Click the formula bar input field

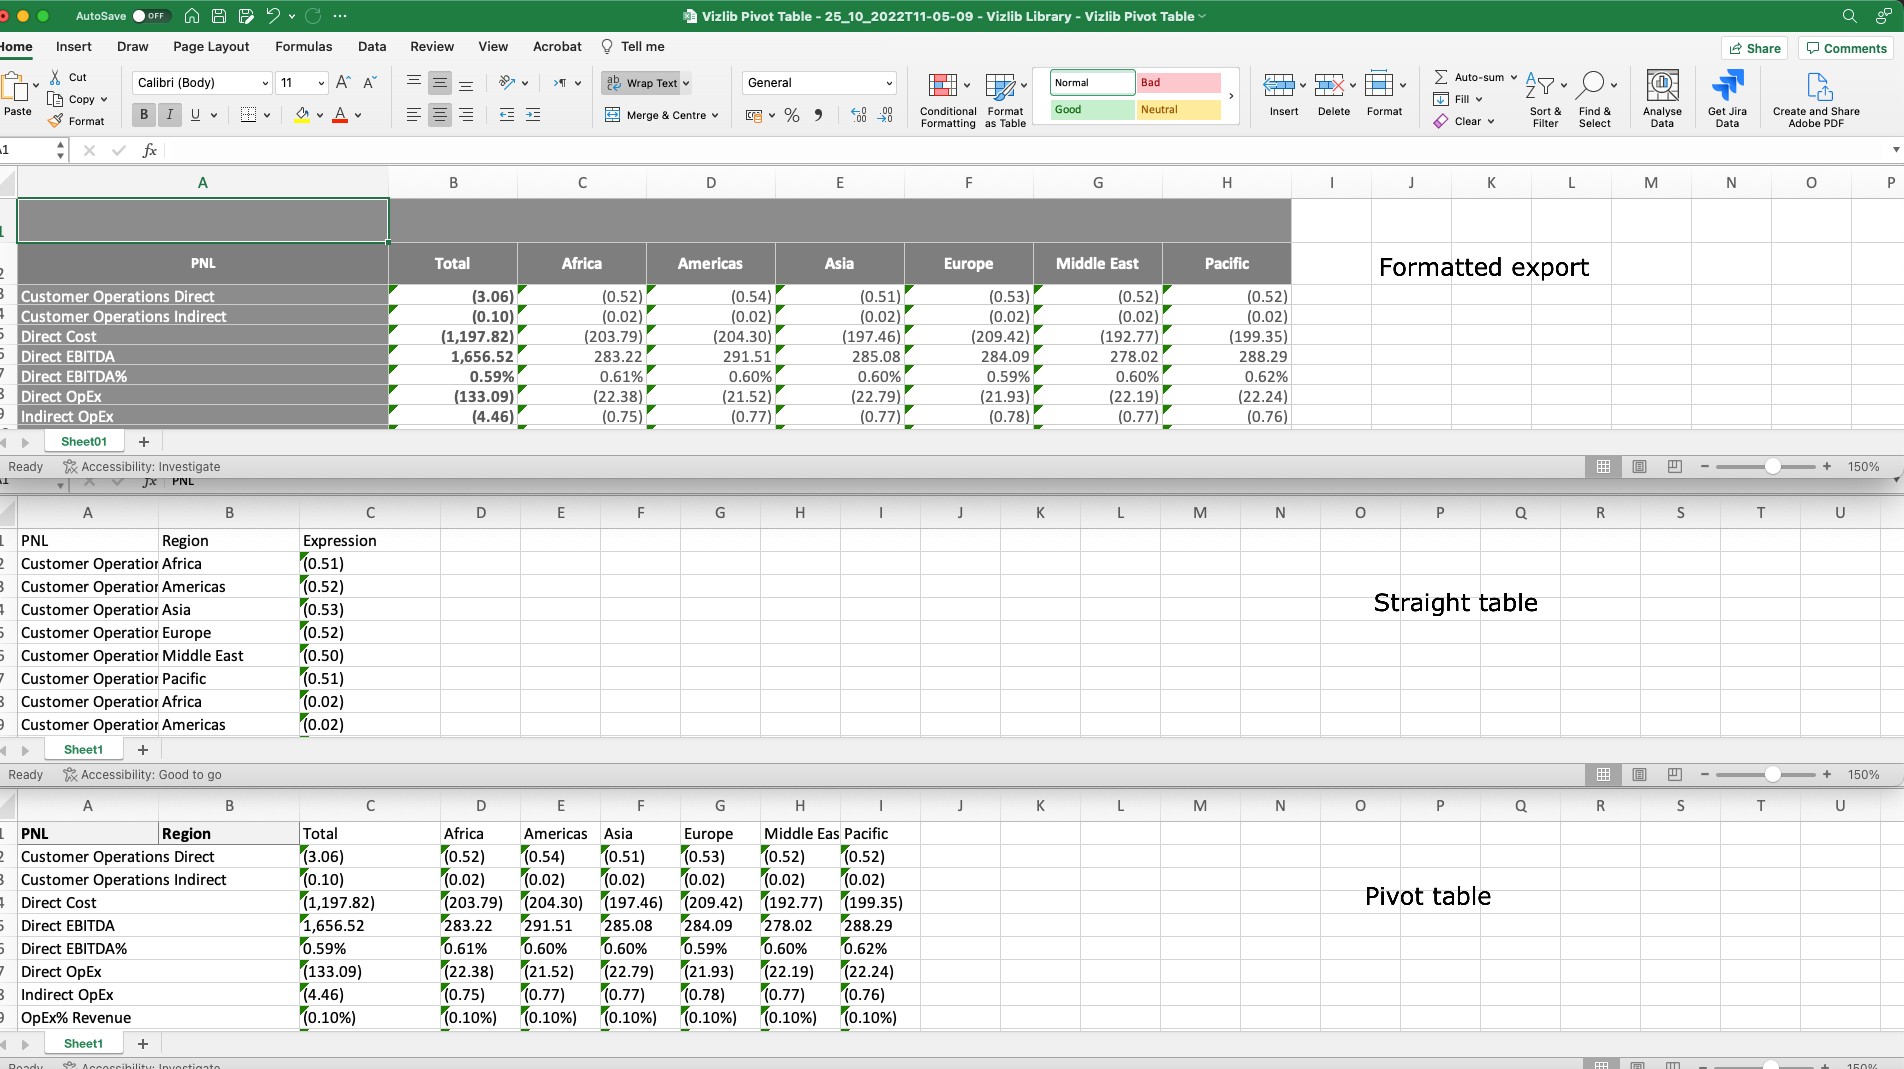click(1025, 150)
